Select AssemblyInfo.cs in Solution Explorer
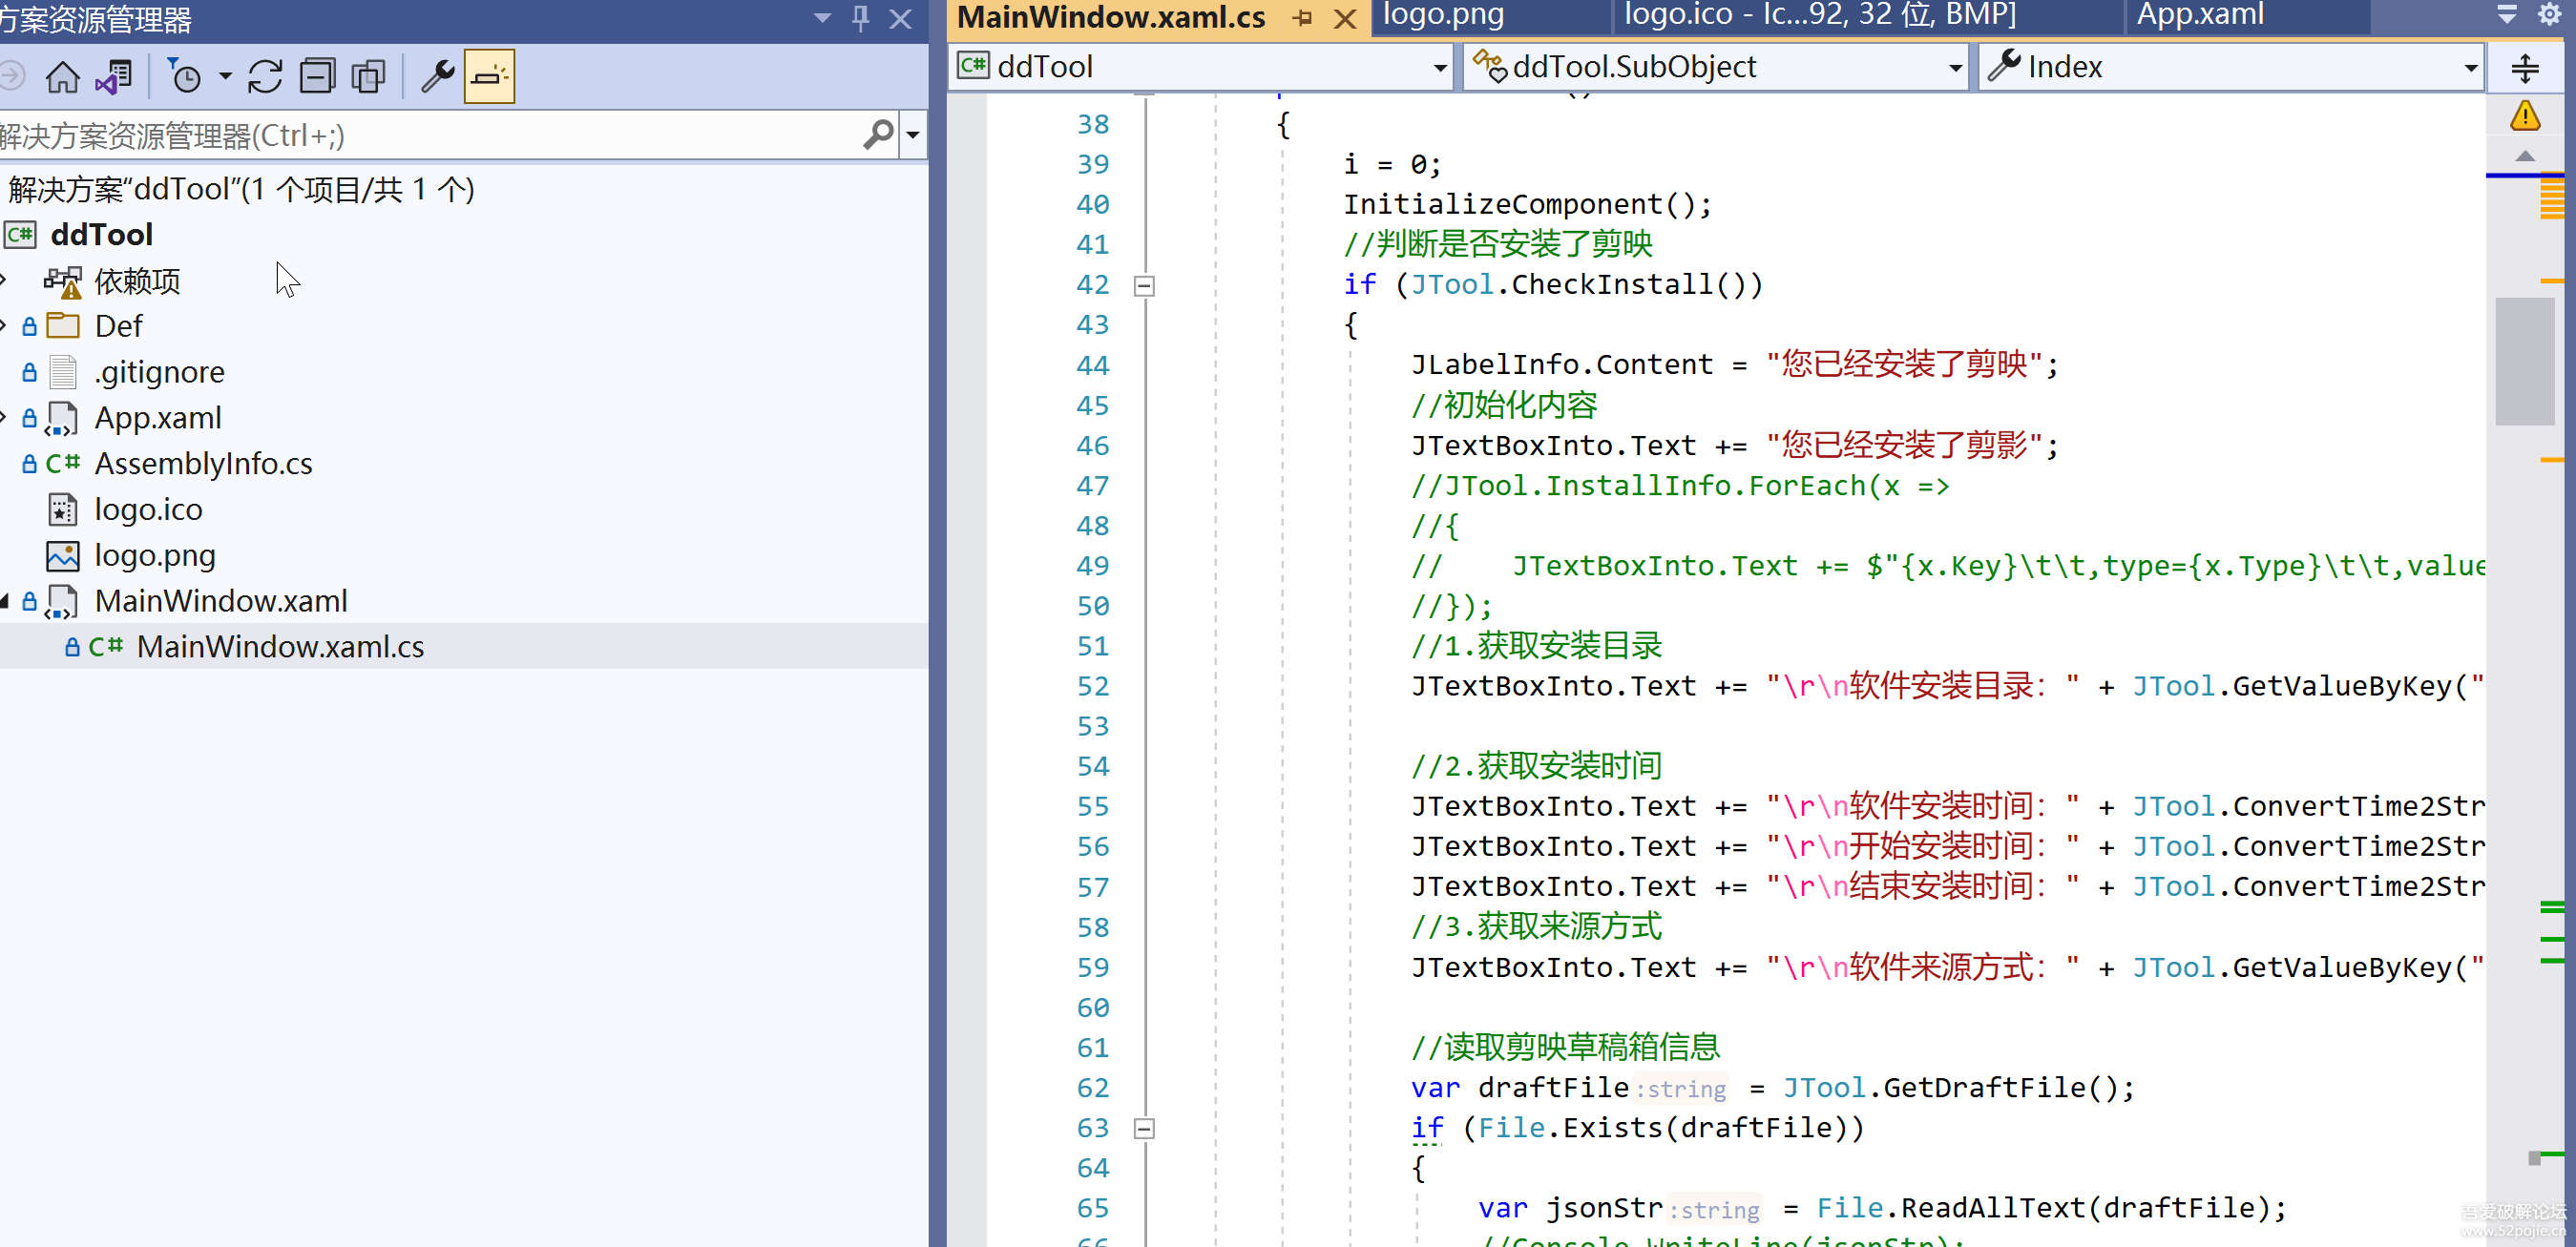This screenshot has height=1247, width=2576. (x=203, y=464)
